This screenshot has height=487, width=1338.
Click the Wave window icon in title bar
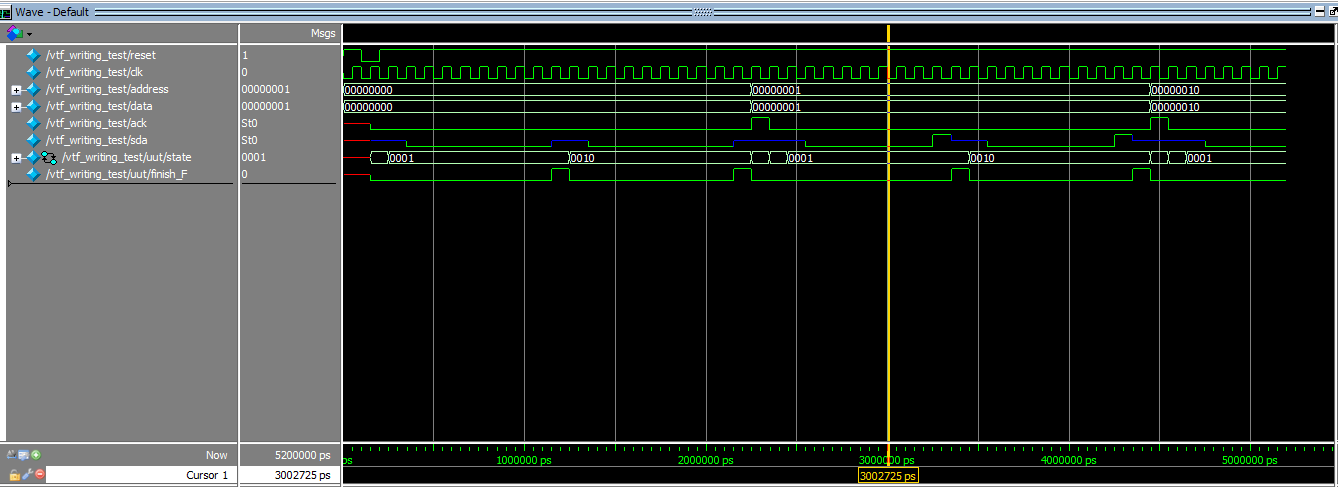point(7,11)
